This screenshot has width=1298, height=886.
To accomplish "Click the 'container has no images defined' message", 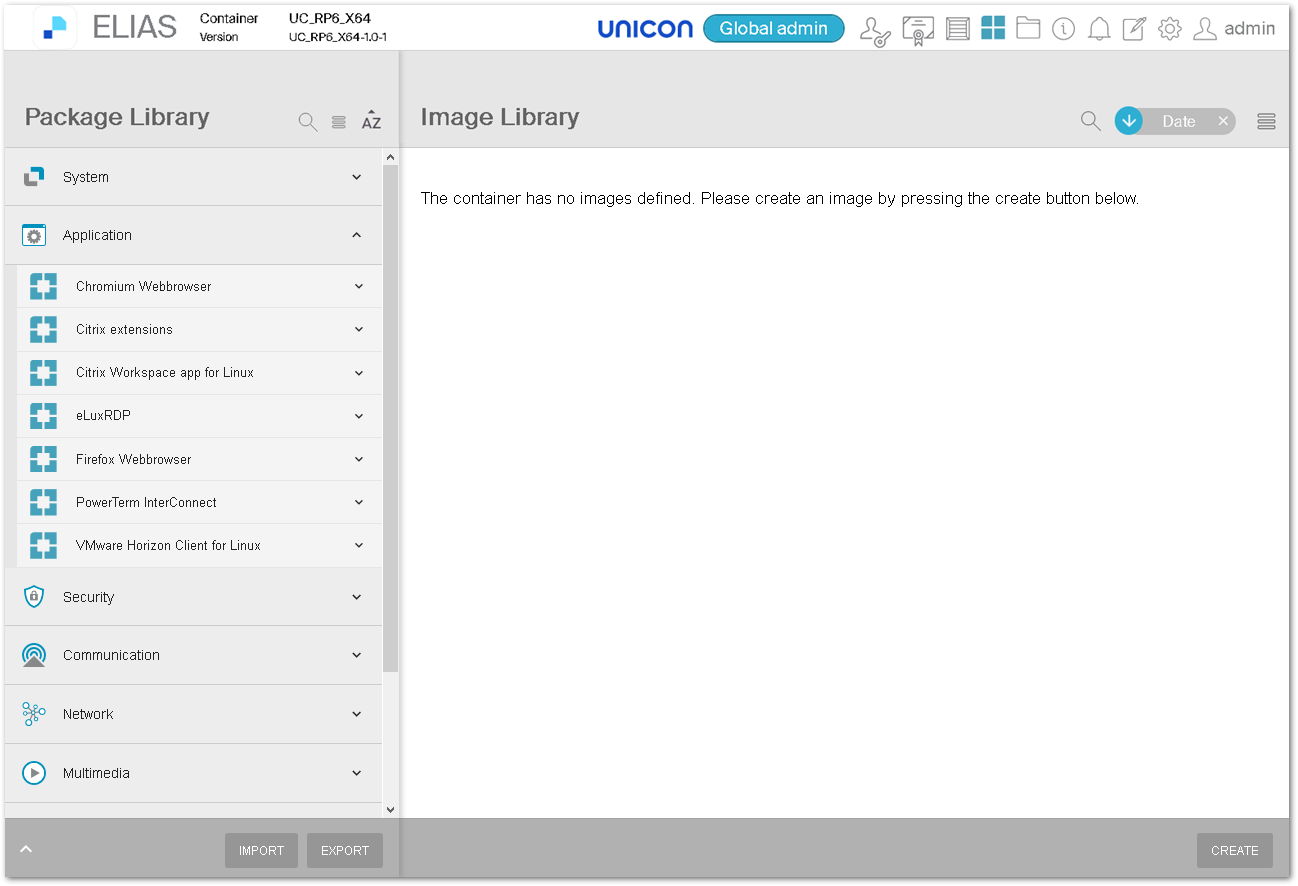I will tap(780, 198).
